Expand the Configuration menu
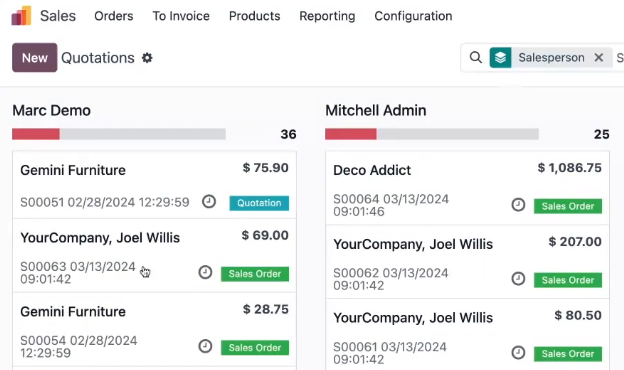This screenshot has height=370, width=624. pyautogui.click(x=413, y=16)
